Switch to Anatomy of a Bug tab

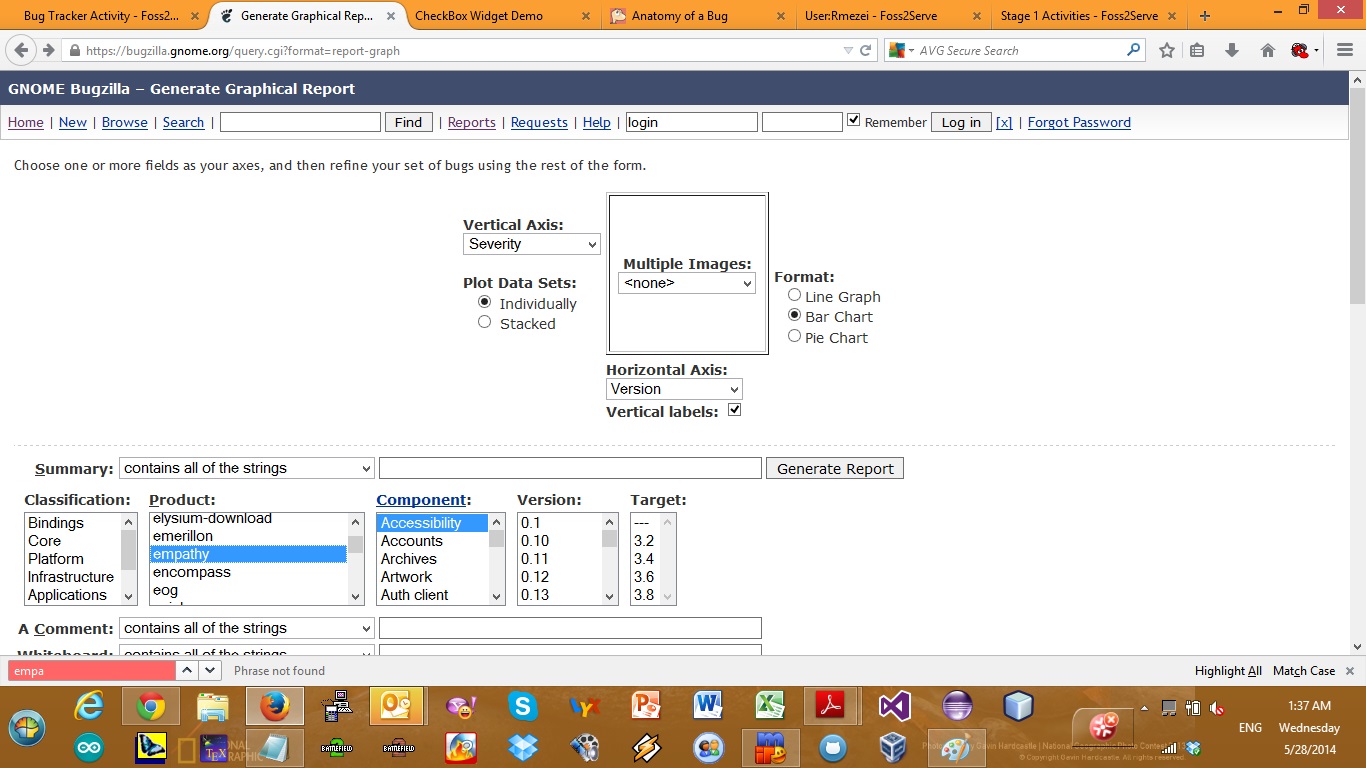coord(690,16)
